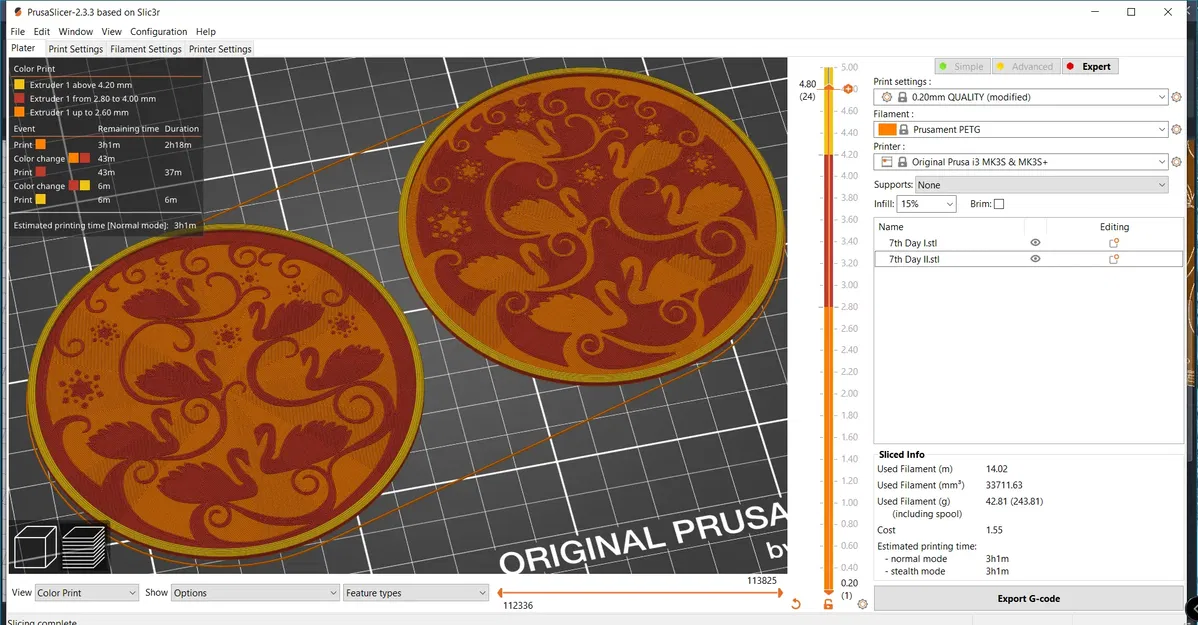Open the Configuration menu
The width and height of the screenshot is (1198, 625).
coord(158,31)
